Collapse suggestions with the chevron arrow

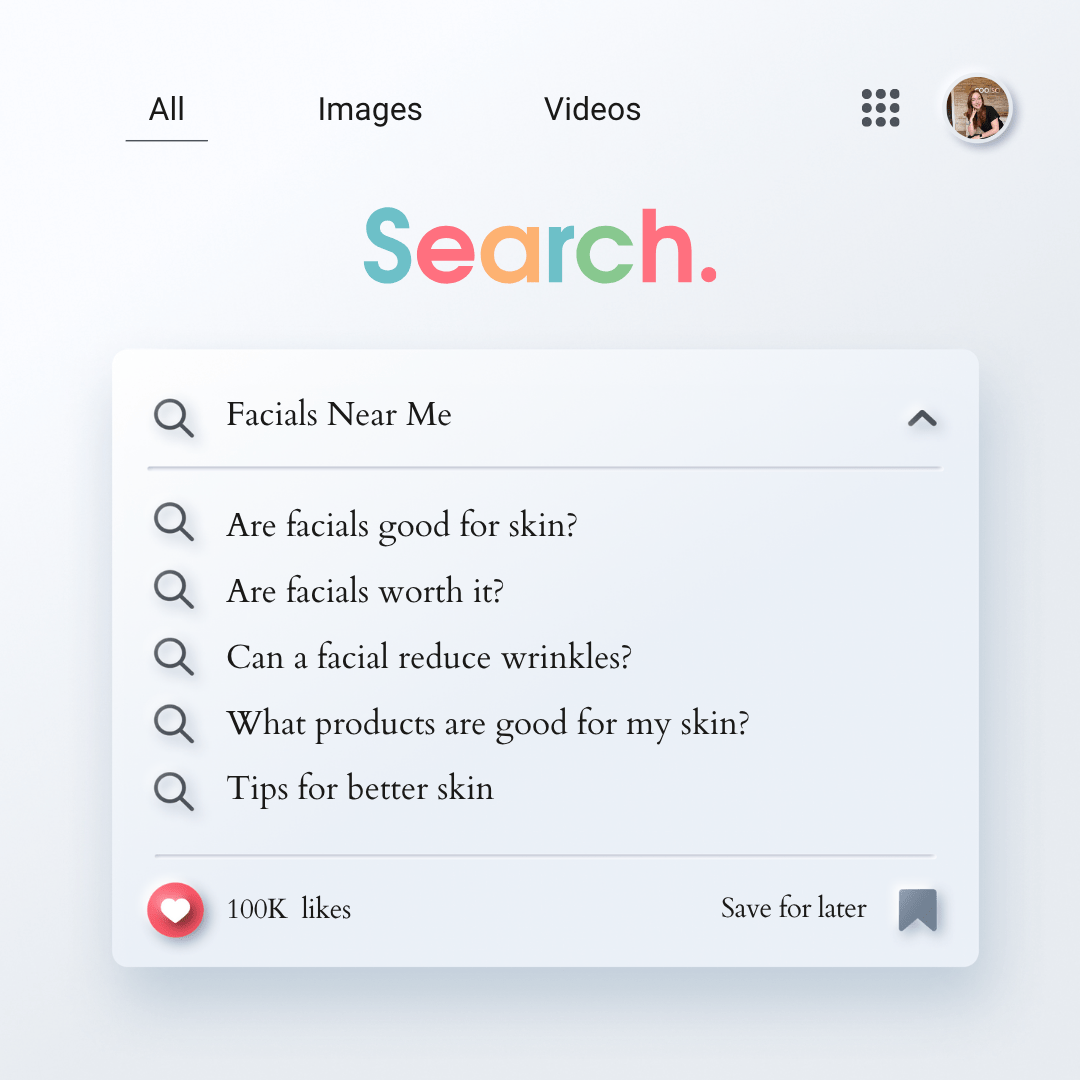pyautogui.click(x=921, y=419)
